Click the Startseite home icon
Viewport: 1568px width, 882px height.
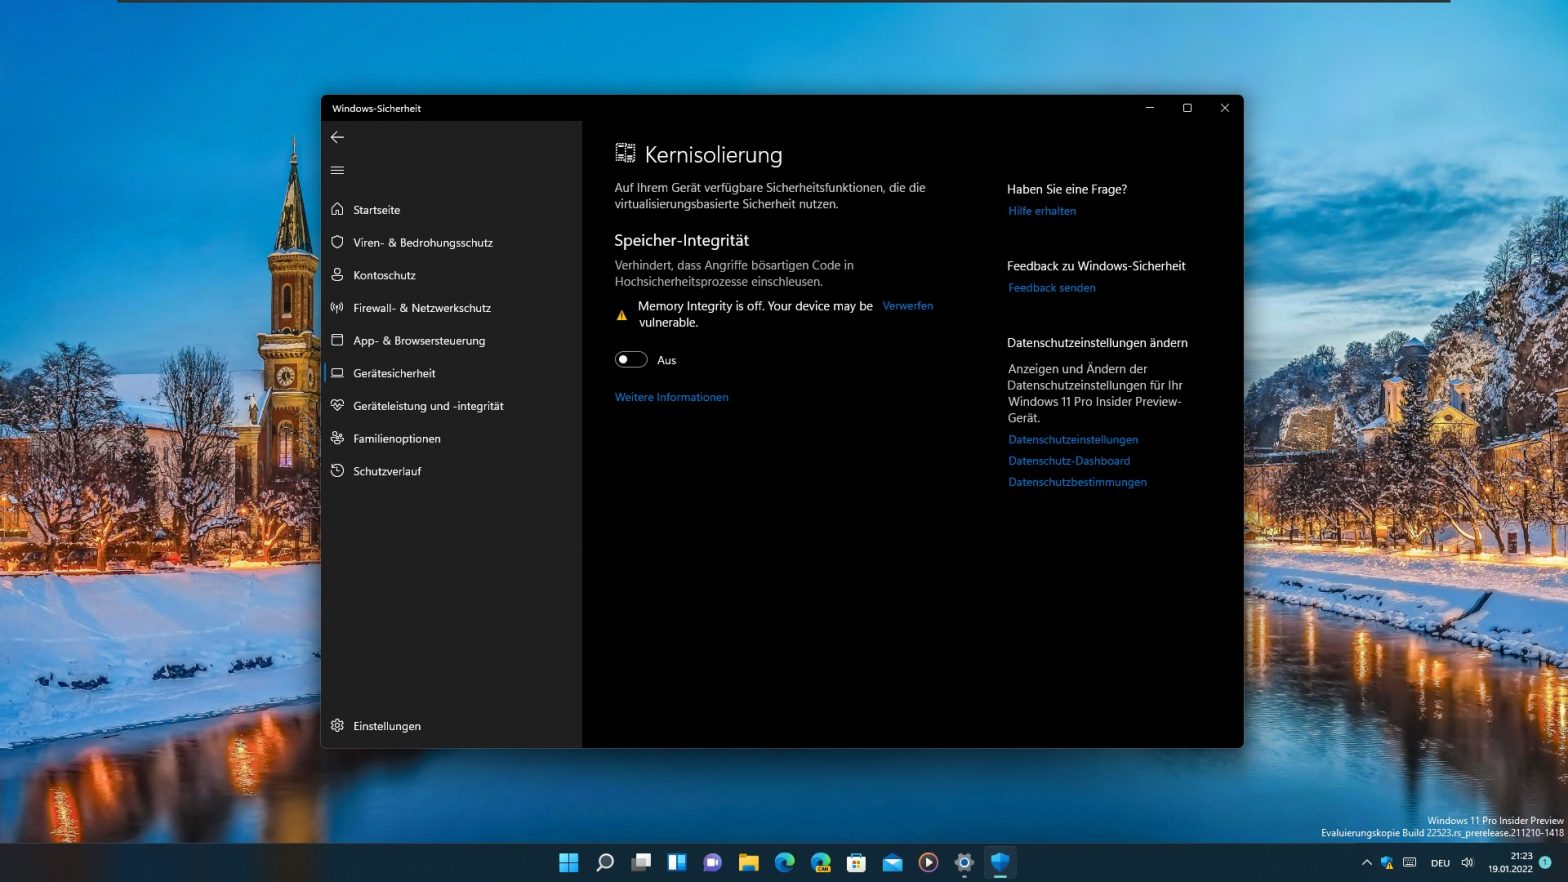tap(337, 209)
